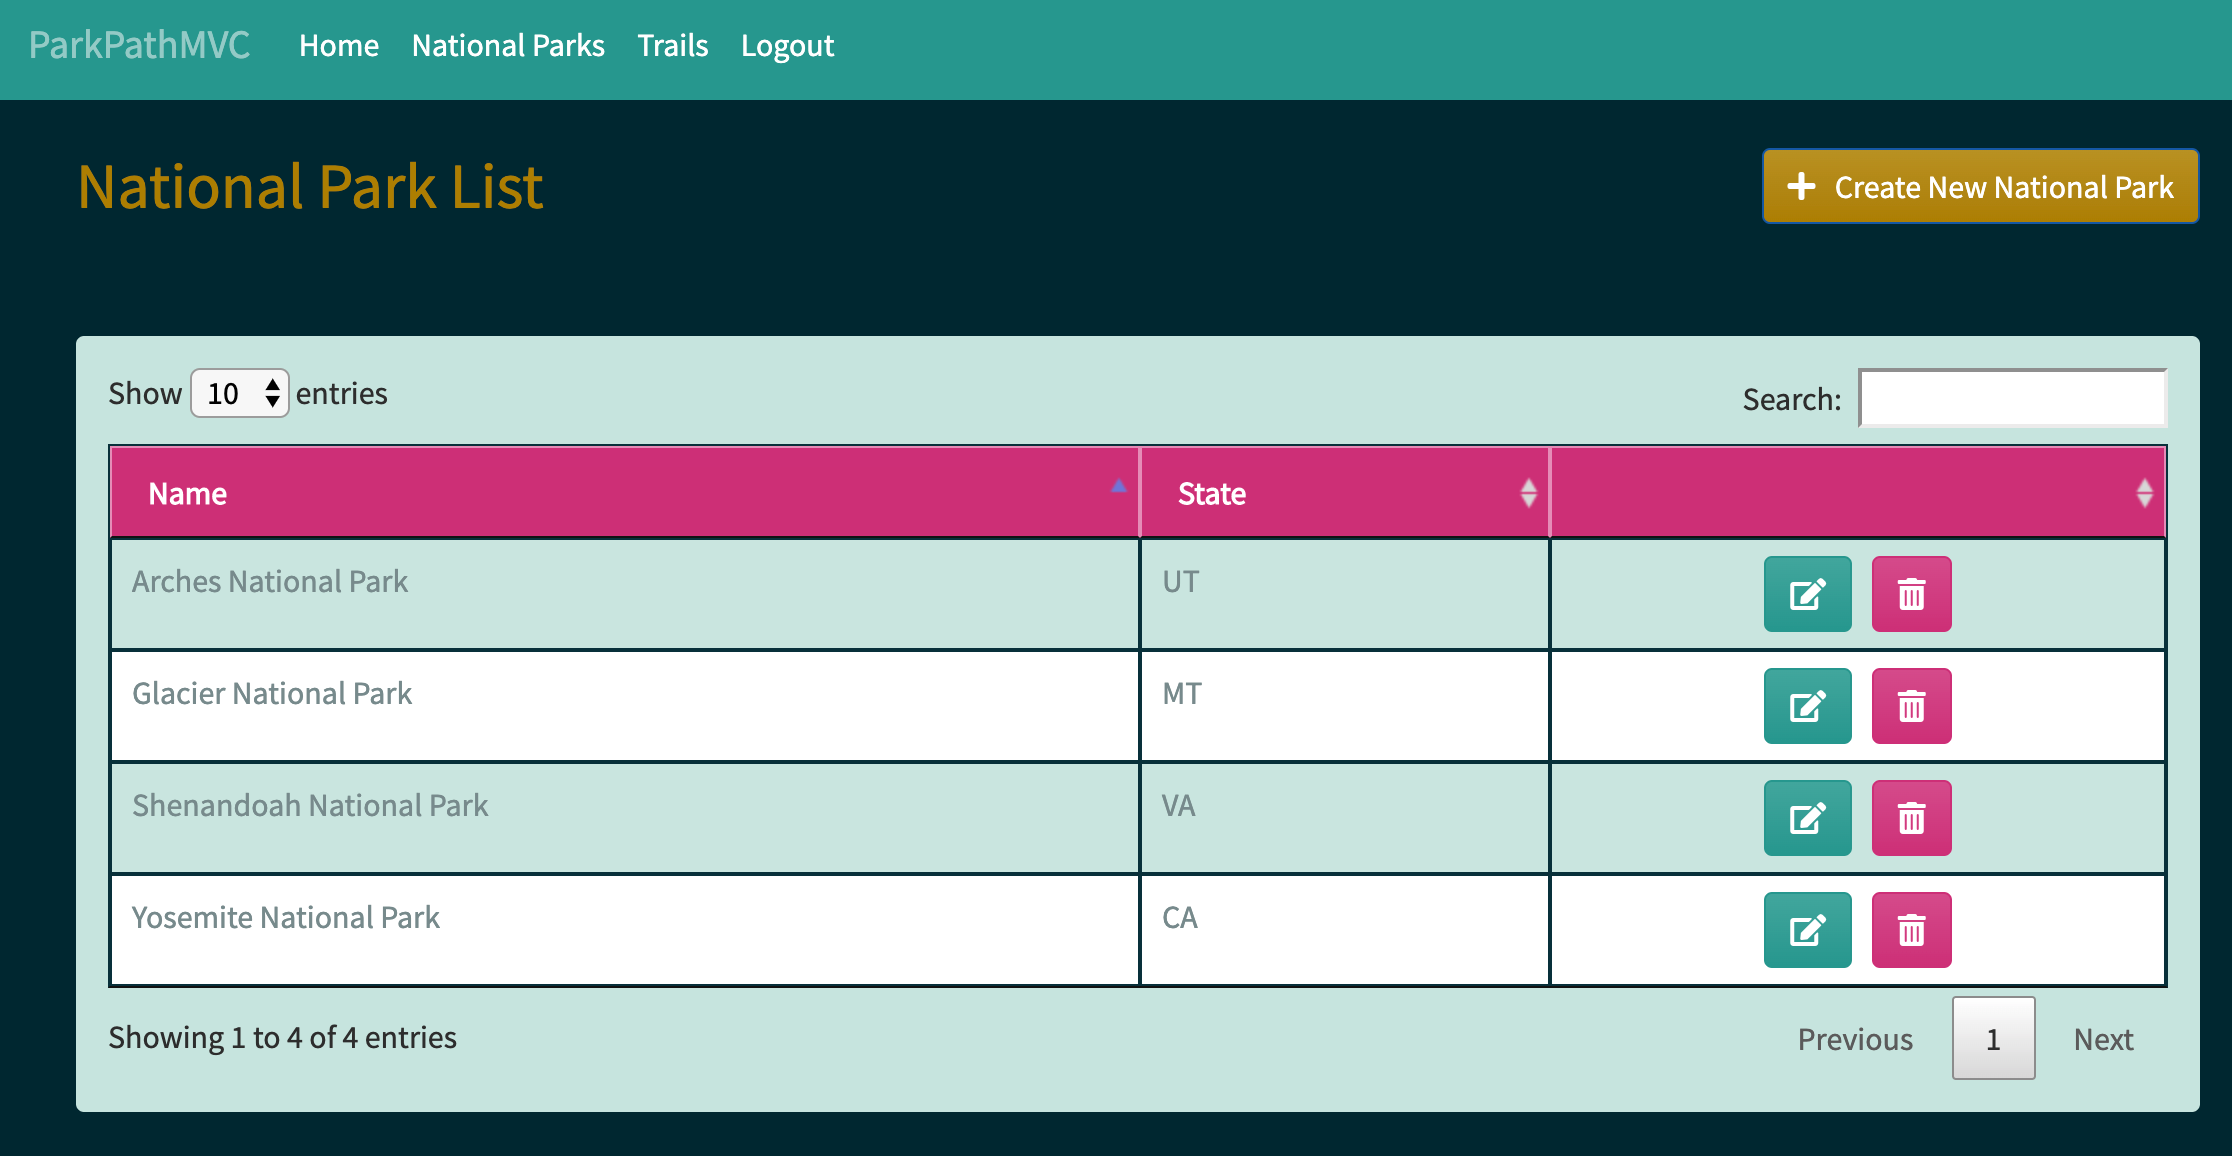The image size is (2232, 1156).
Task: Go to the Next page of results
Action: point(2103,1039)
